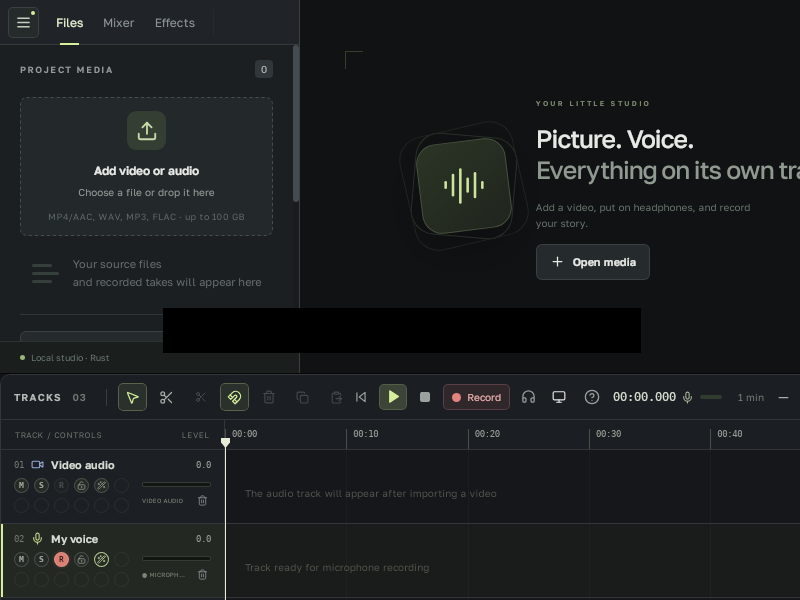Click the My voice level value 0.0
This screenshot has width=800, height=600.
point(203,539)
